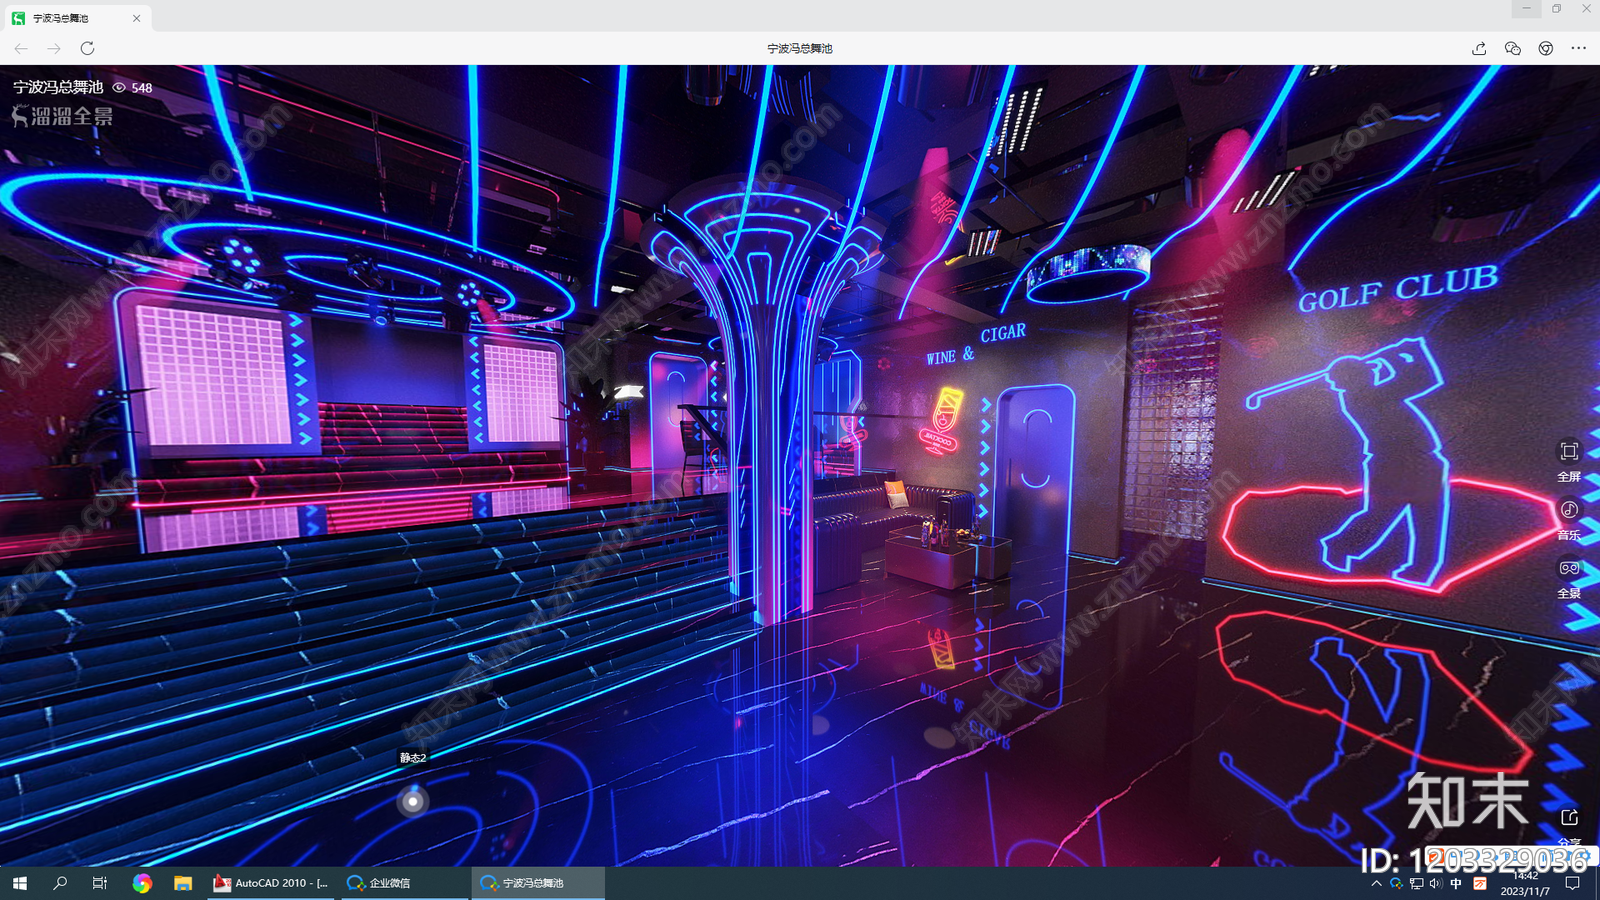Viewport: 1600px width, 900px height.
Task: Expand the hidden system tray icons chevron
Action: [1377, 884]
